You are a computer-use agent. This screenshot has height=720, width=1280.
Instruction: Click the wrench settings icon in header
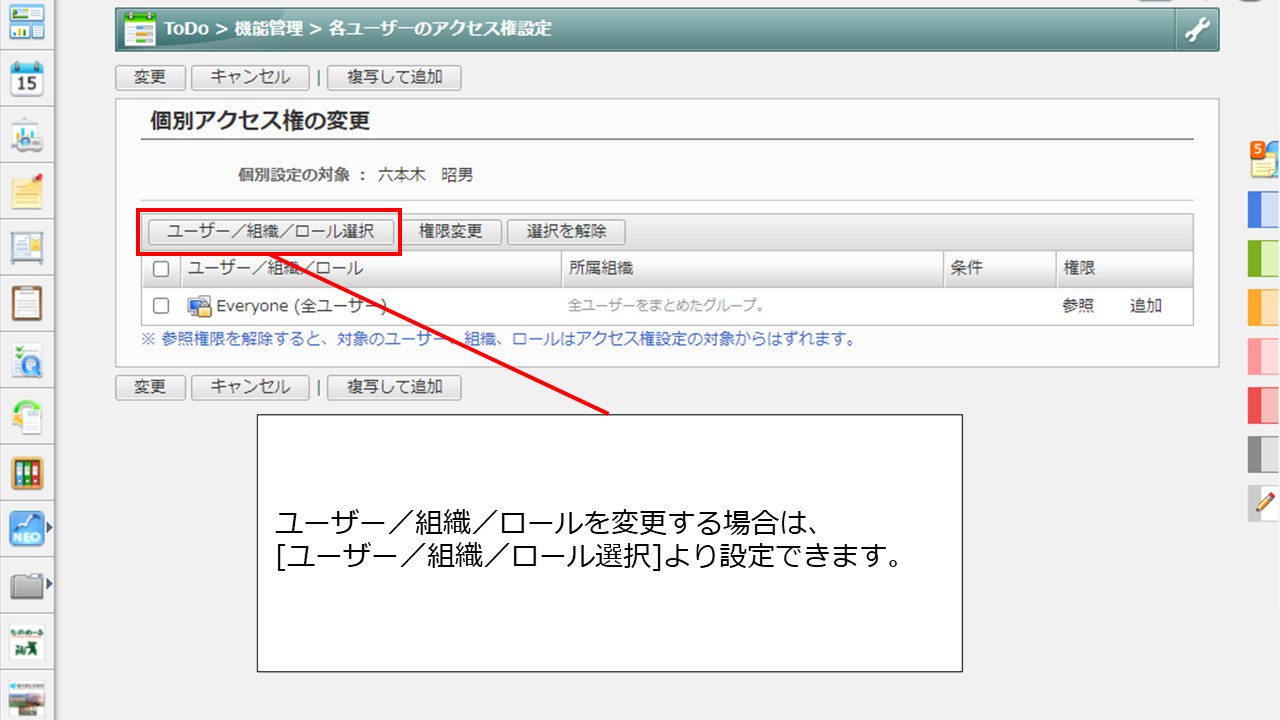[1197, 30]
